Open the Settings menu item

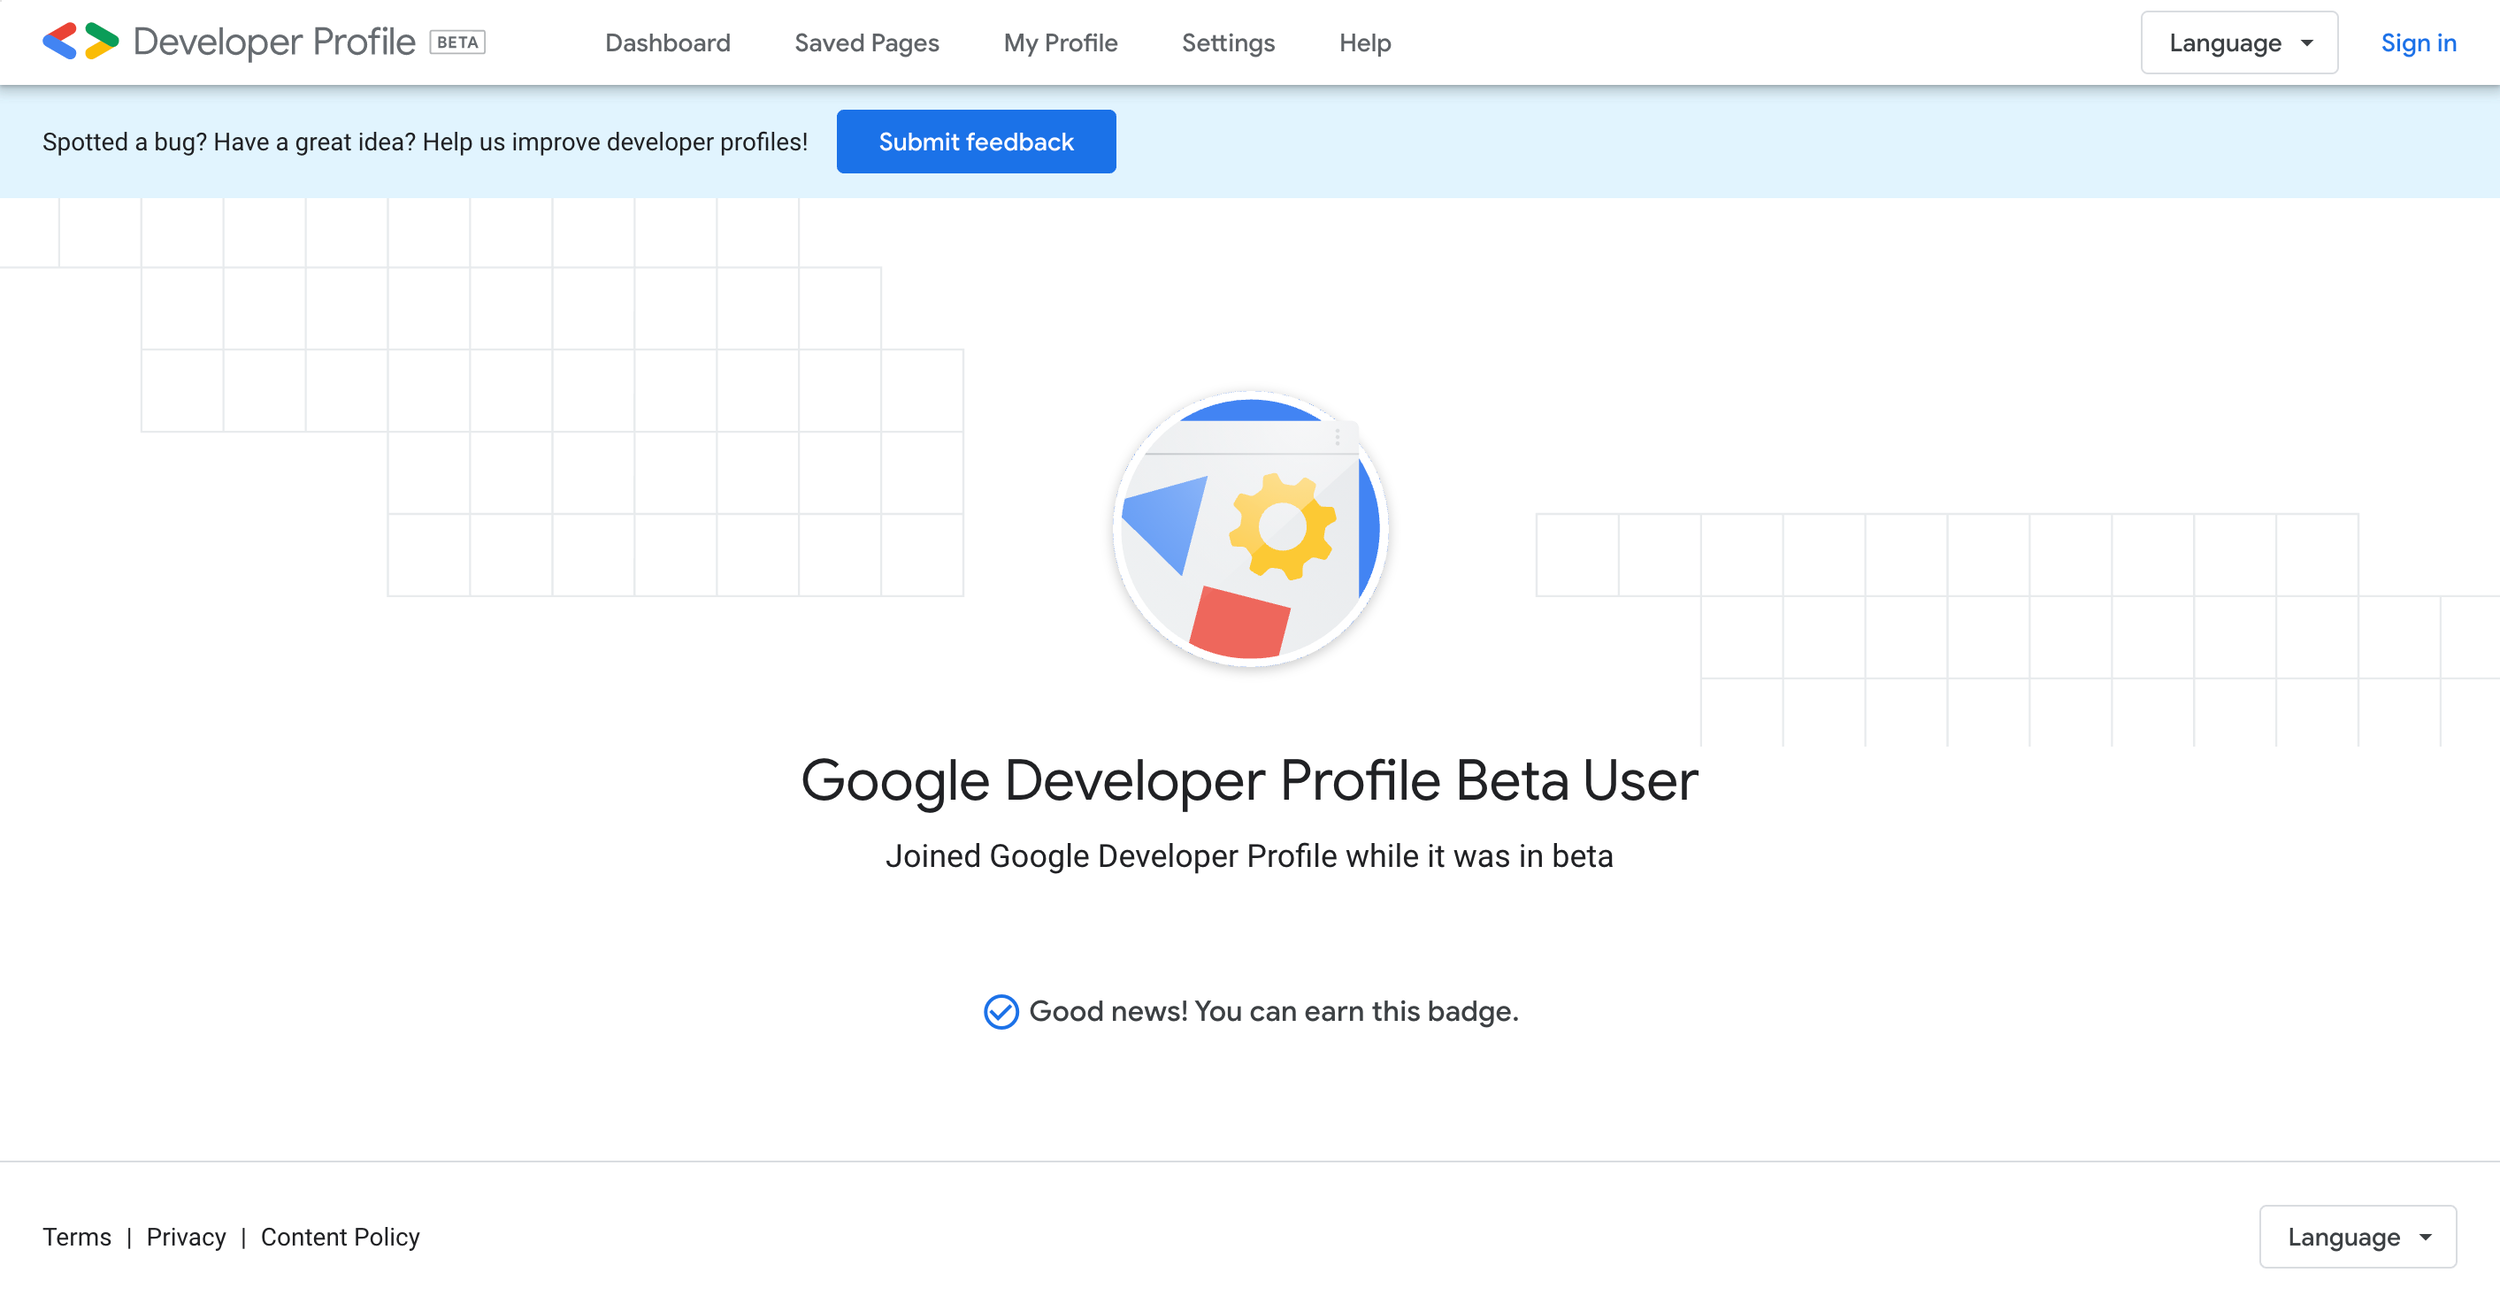[1228, 43]
